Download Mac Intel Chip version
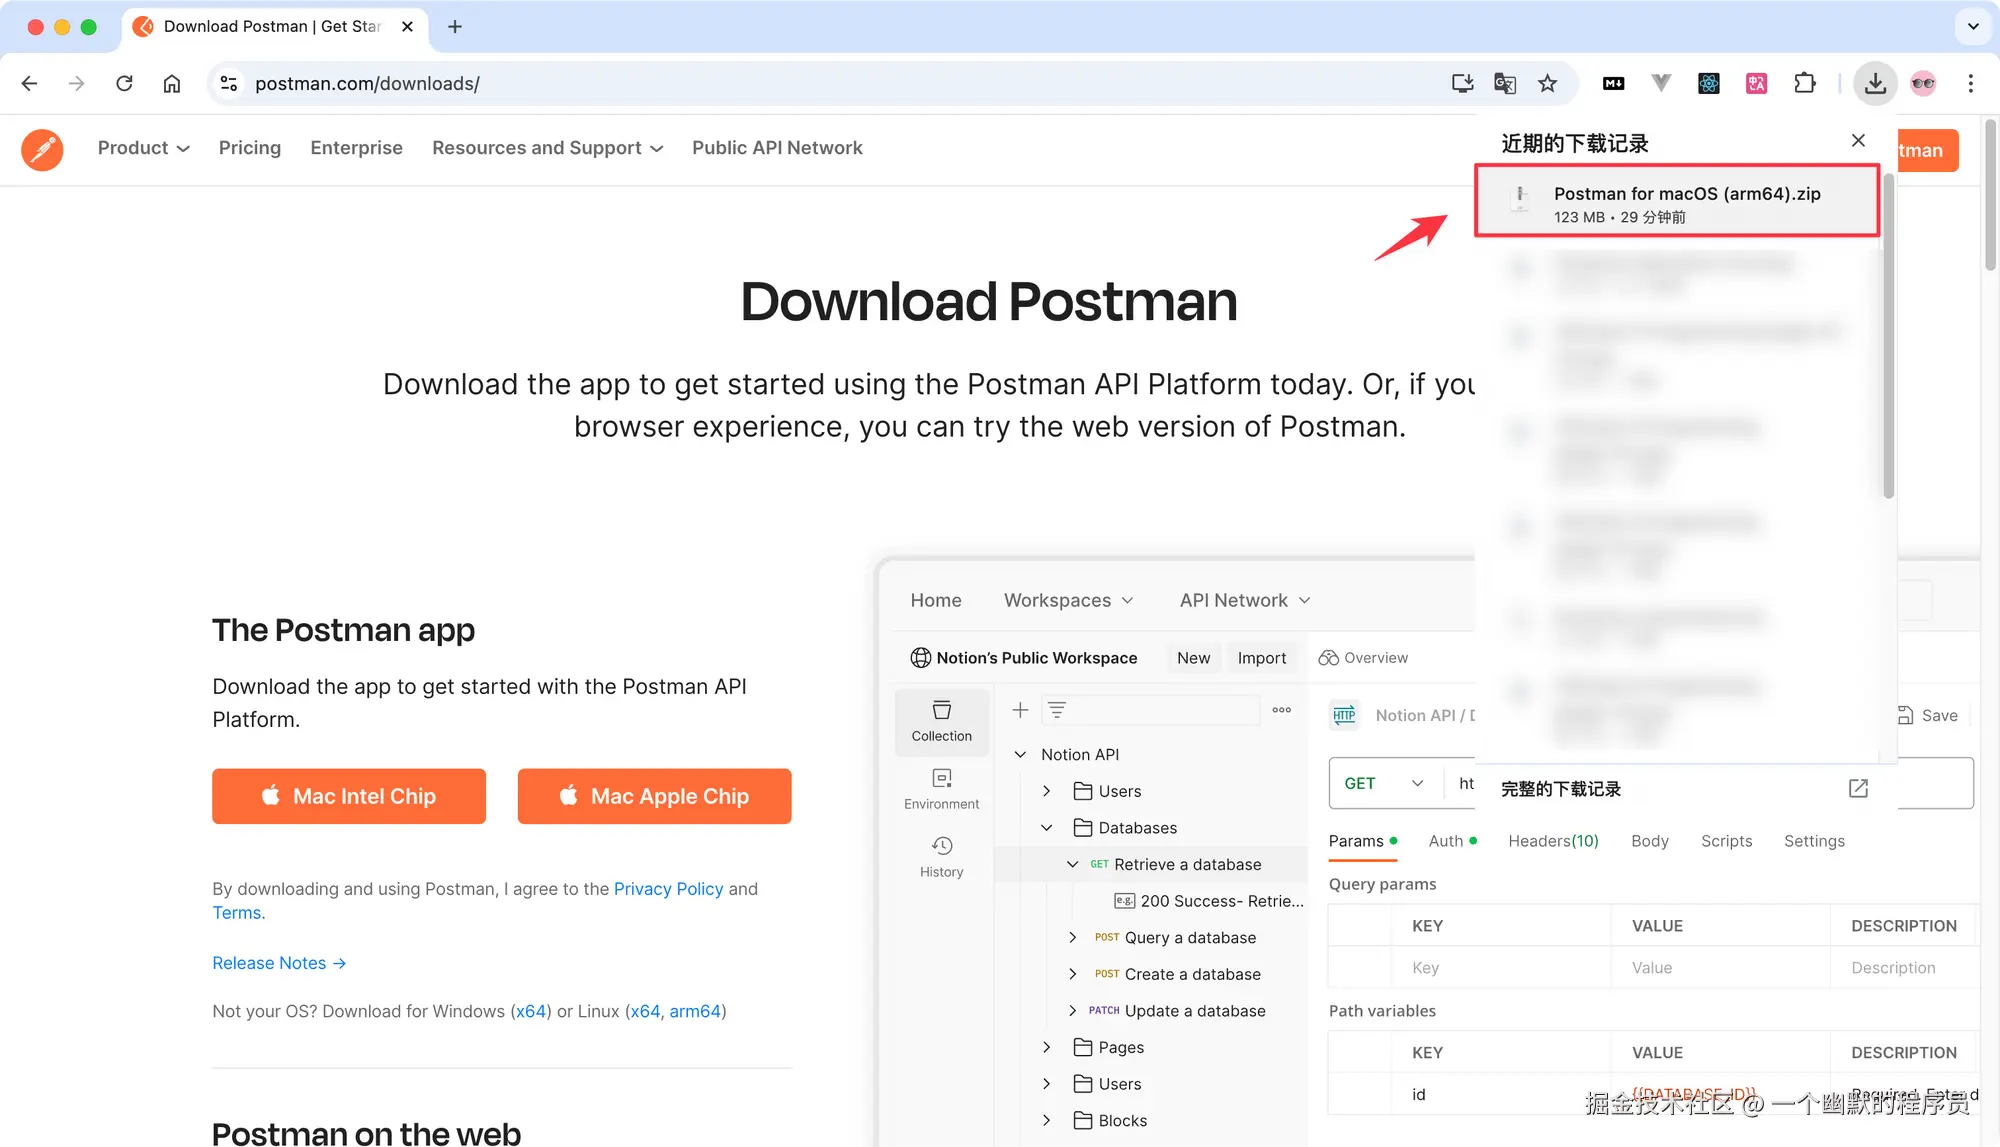The image size is (2000, 1147). click(x=349, y=796)
